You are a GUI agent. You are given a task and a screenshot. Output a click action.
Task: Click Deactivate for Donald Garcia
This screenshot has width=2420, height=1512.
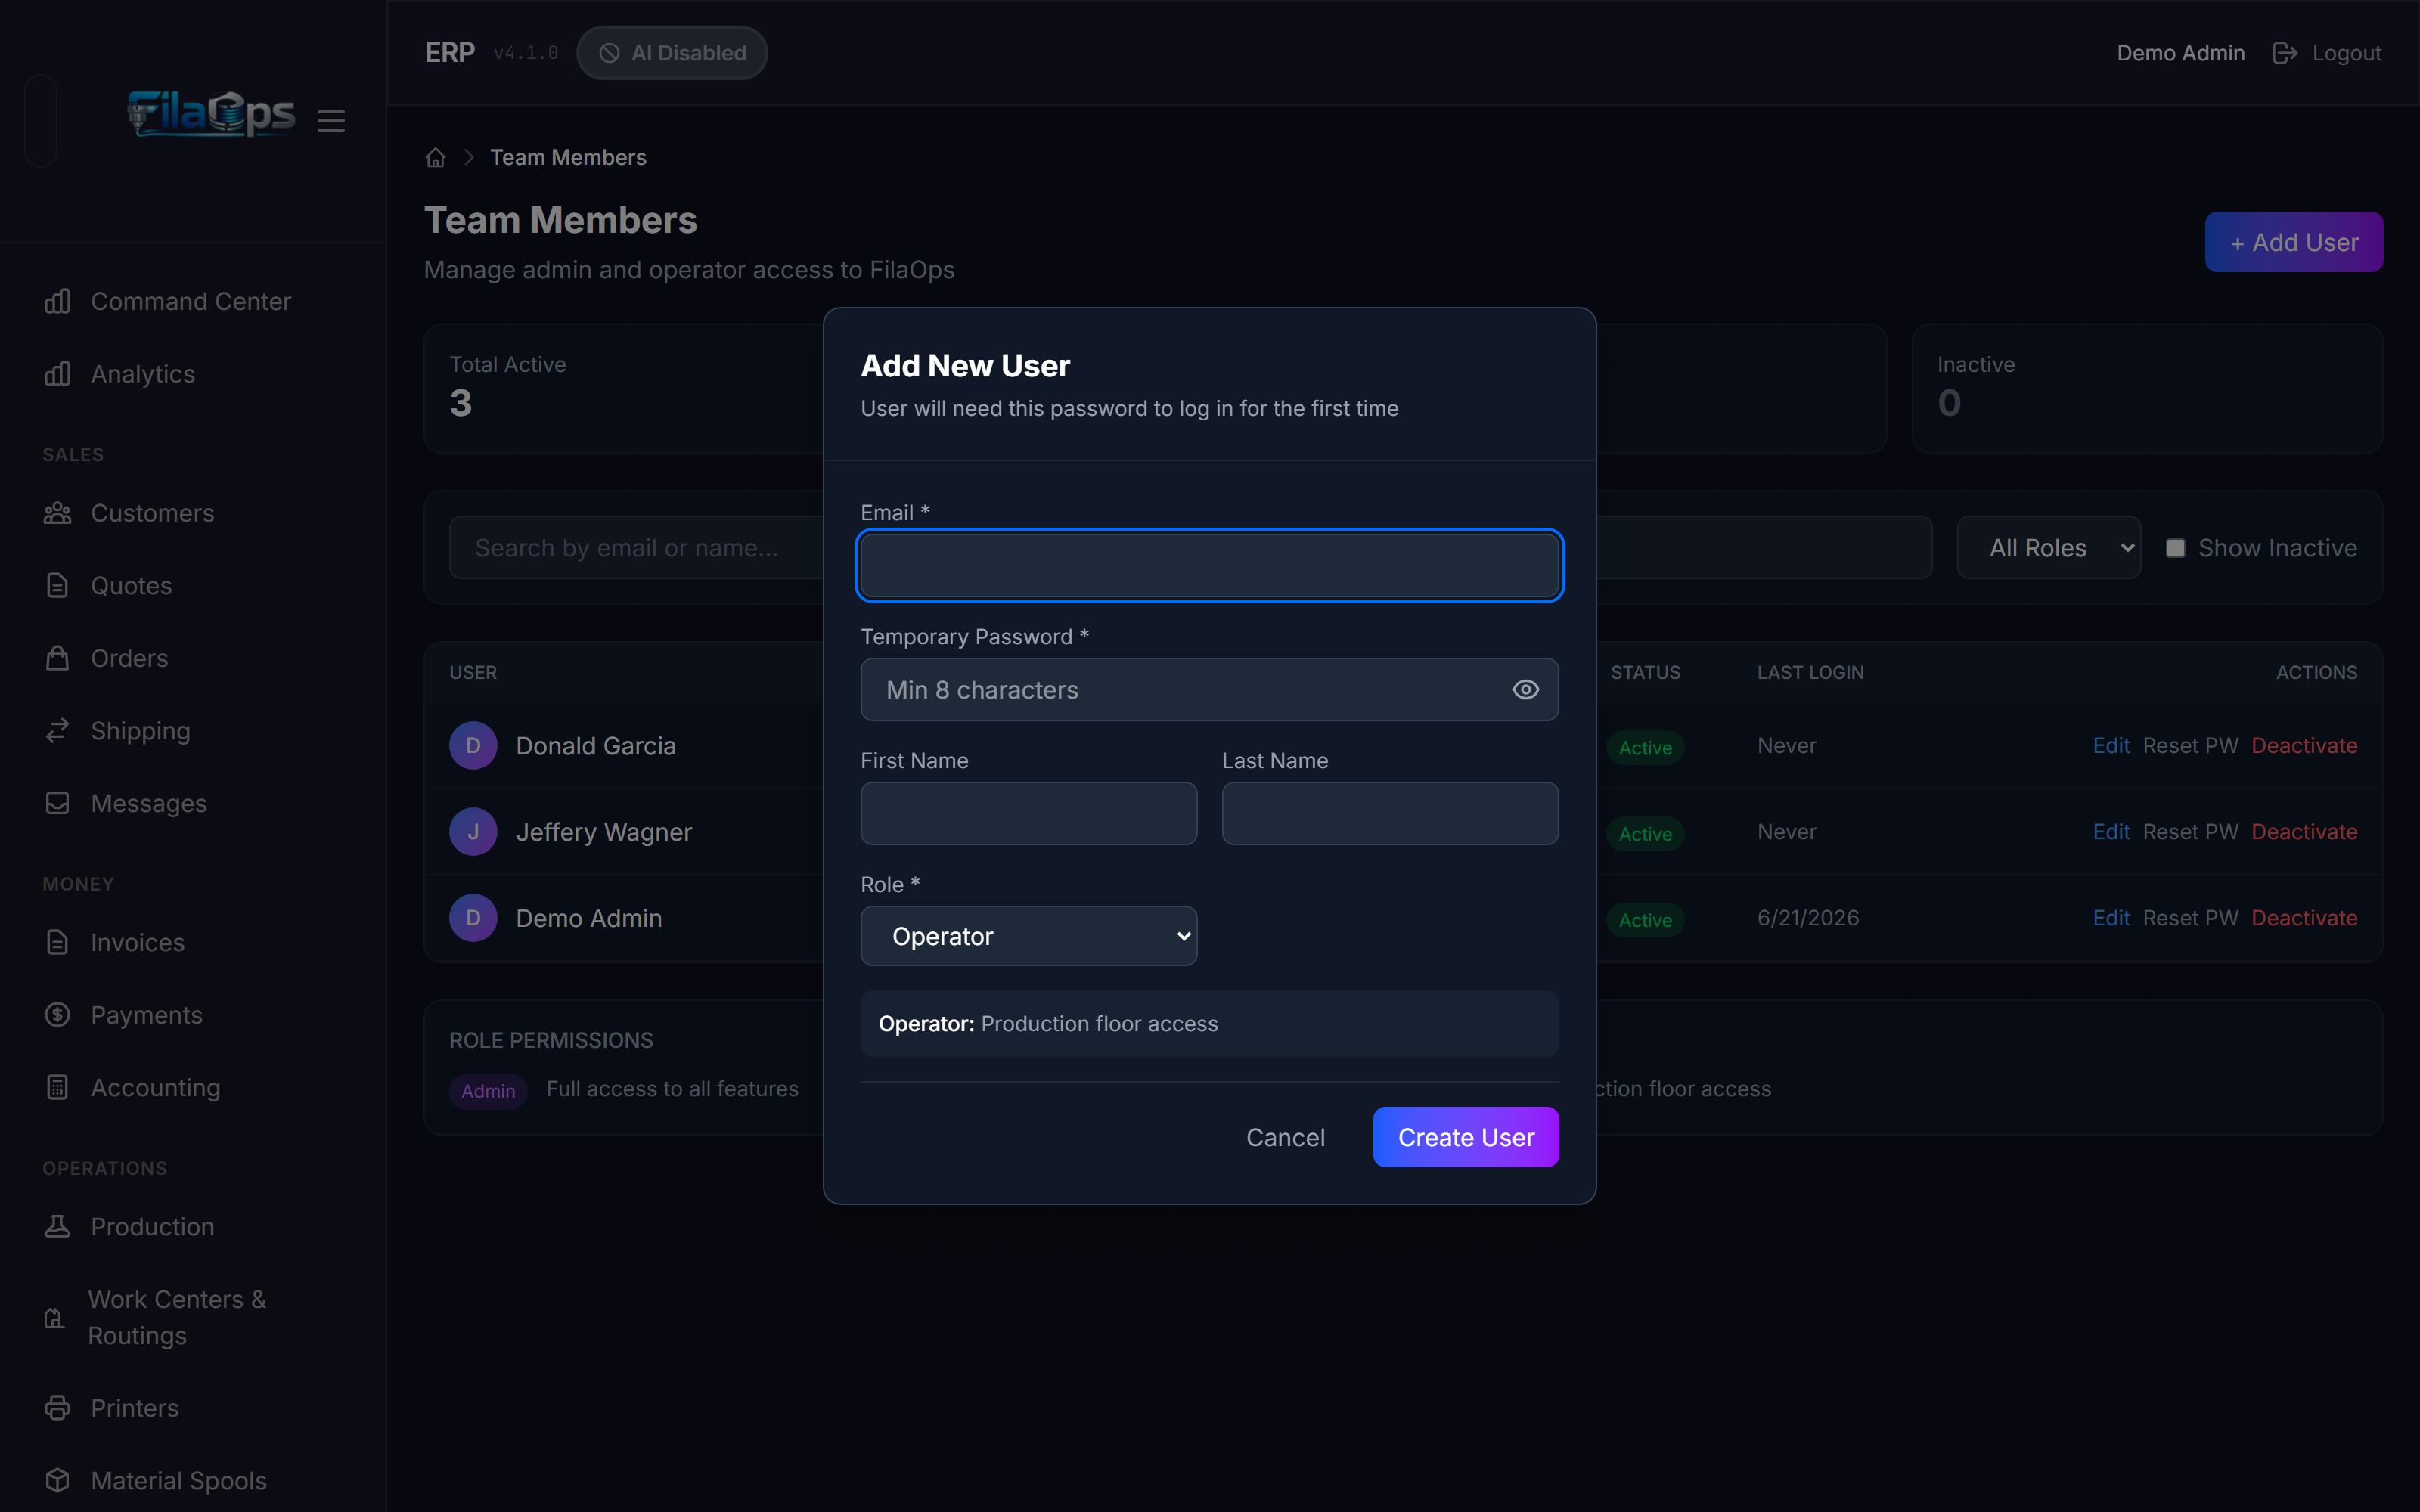[2304, 746]
